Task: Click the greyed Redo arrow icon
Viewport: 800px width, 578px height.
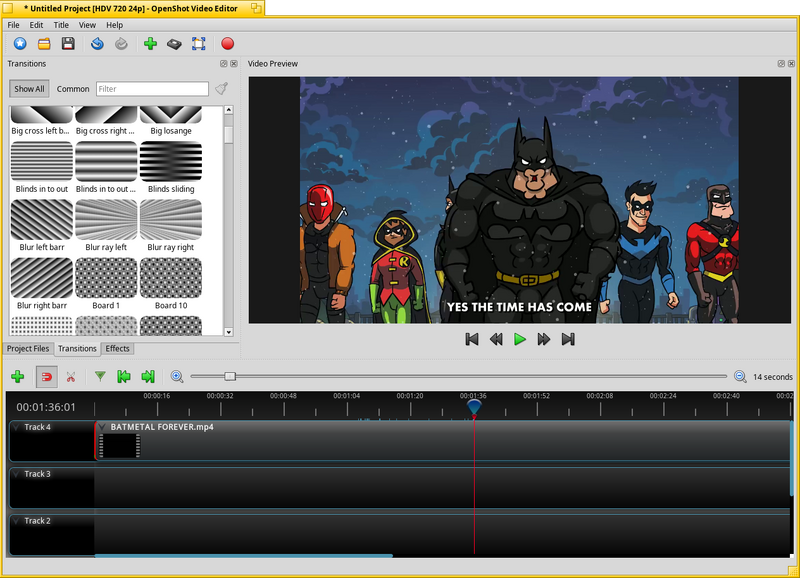Action: point(121,44)
